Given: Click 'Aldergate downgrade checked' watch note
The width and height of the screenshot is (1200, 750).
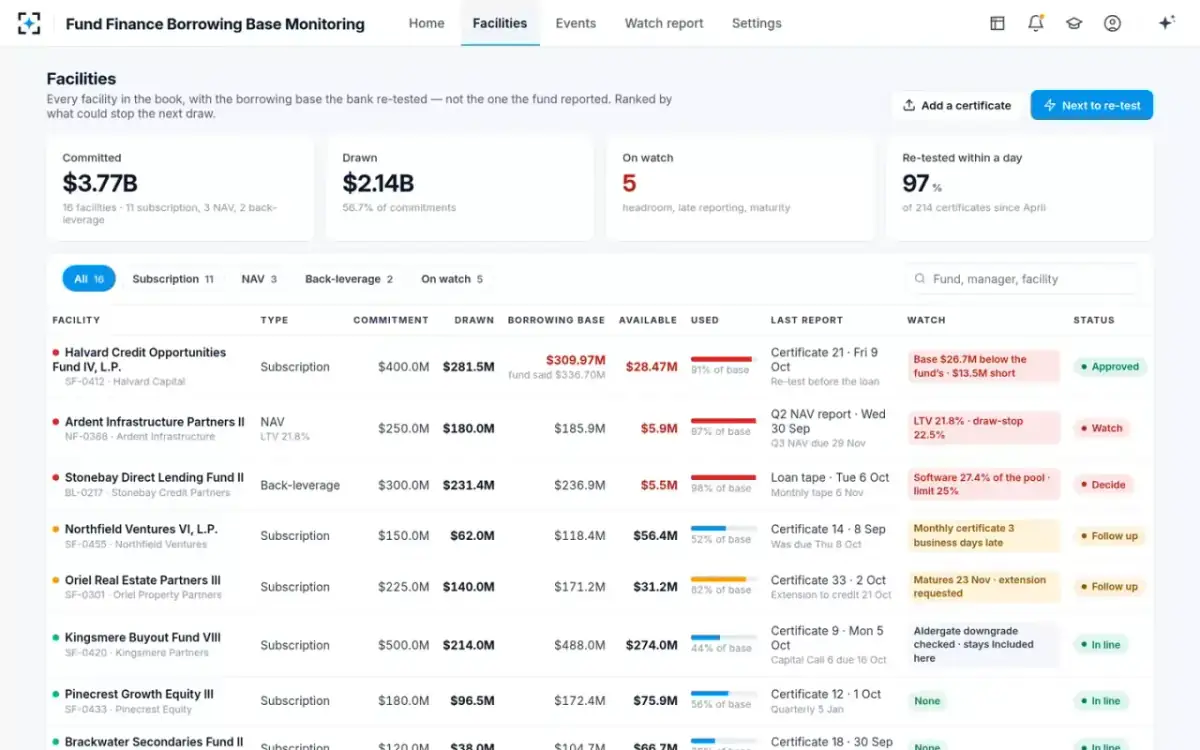Looking at the screenshot, I should [984, 645].
